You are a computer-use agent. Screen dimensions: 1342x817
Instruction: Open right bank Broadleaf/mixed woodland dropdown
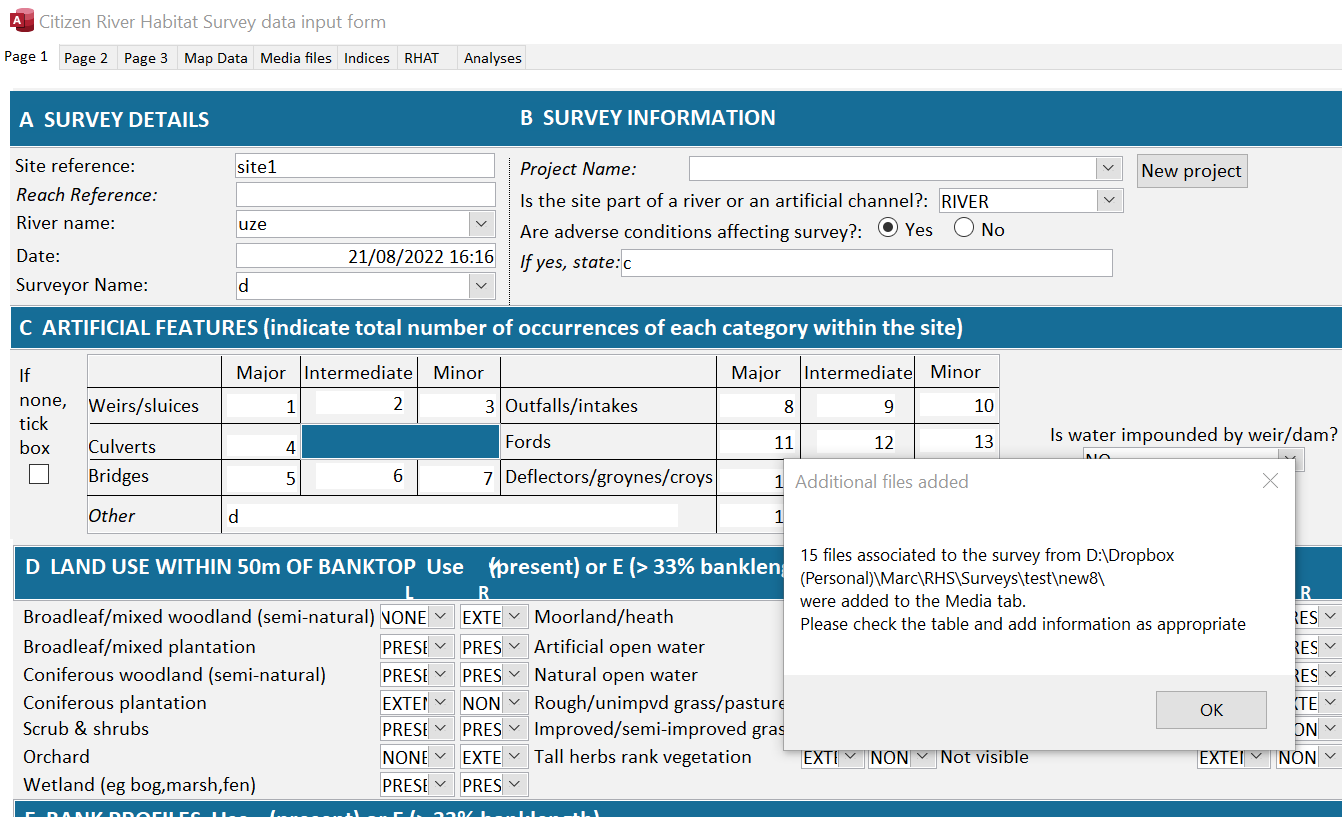516,618
